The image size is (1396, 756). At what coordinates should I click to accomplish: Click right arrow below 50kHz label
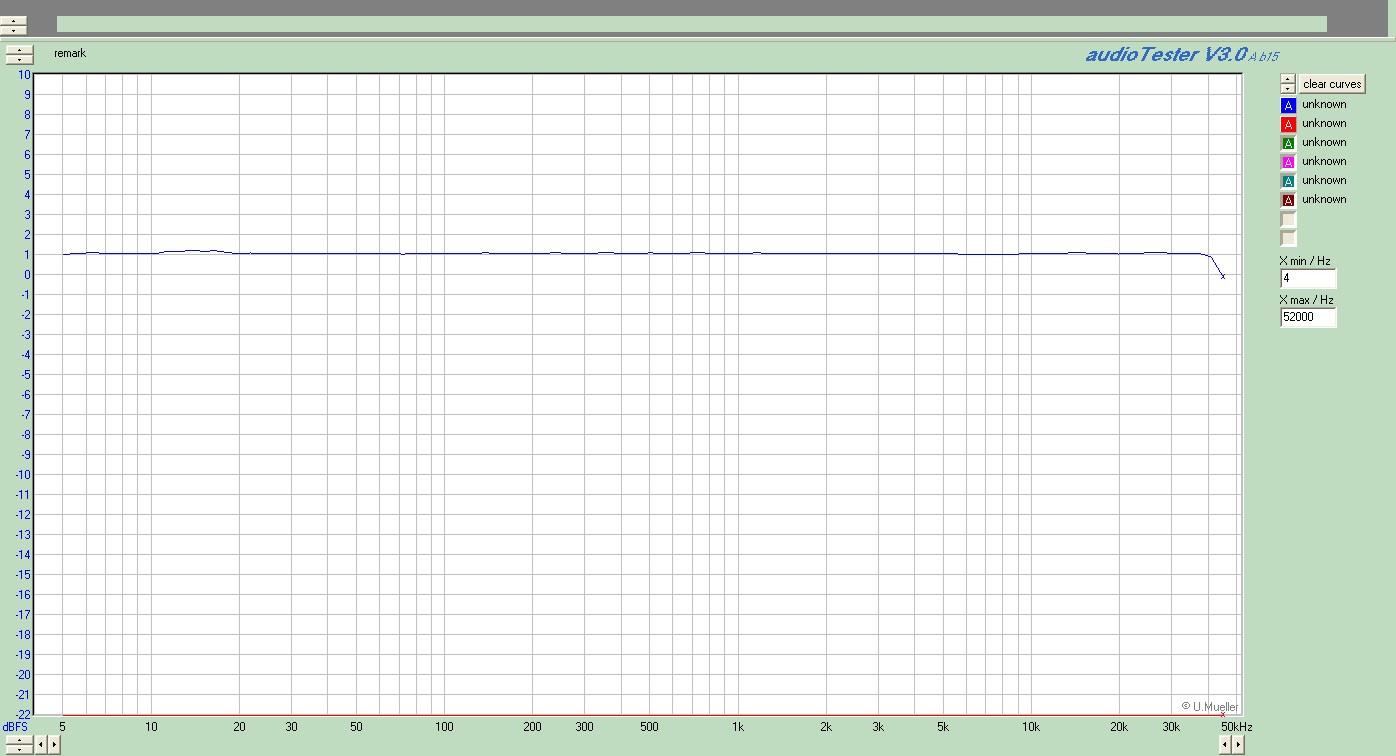[x=1238, y=744]
